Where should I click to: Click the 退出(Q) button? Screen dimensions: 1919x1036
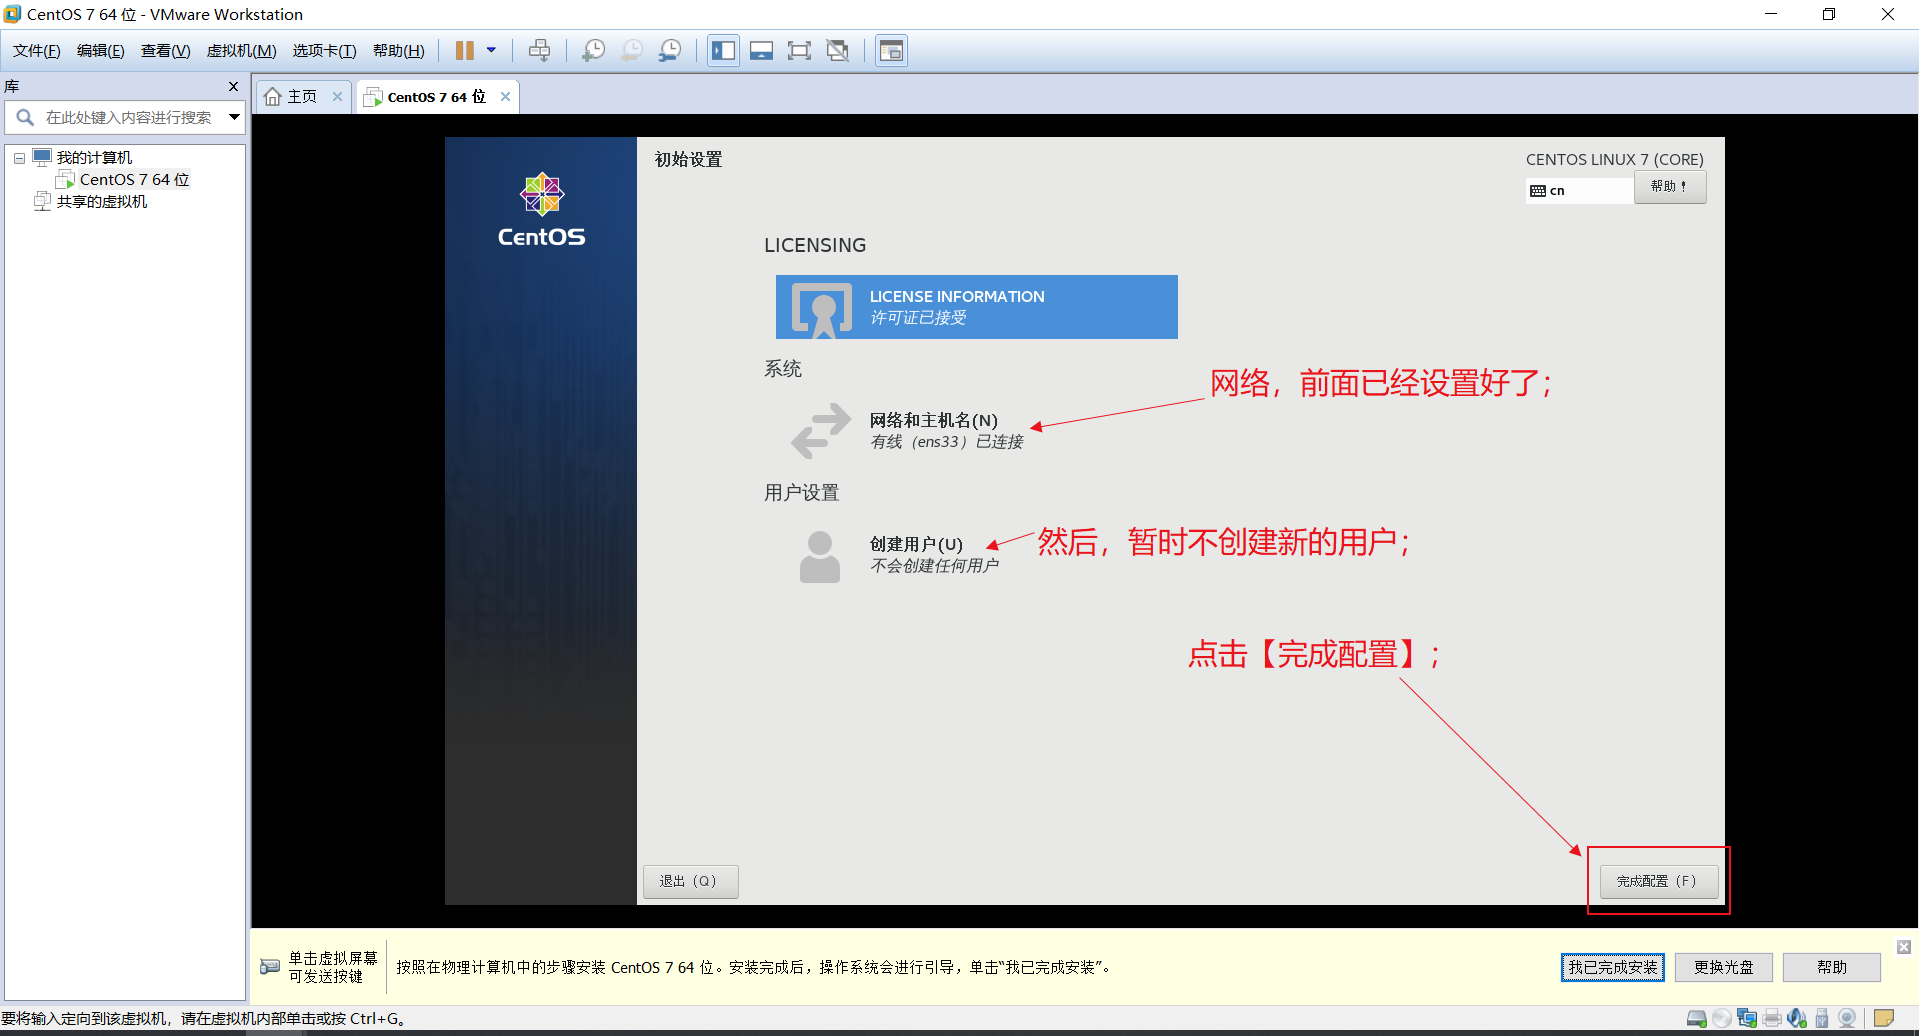[690, 882]
